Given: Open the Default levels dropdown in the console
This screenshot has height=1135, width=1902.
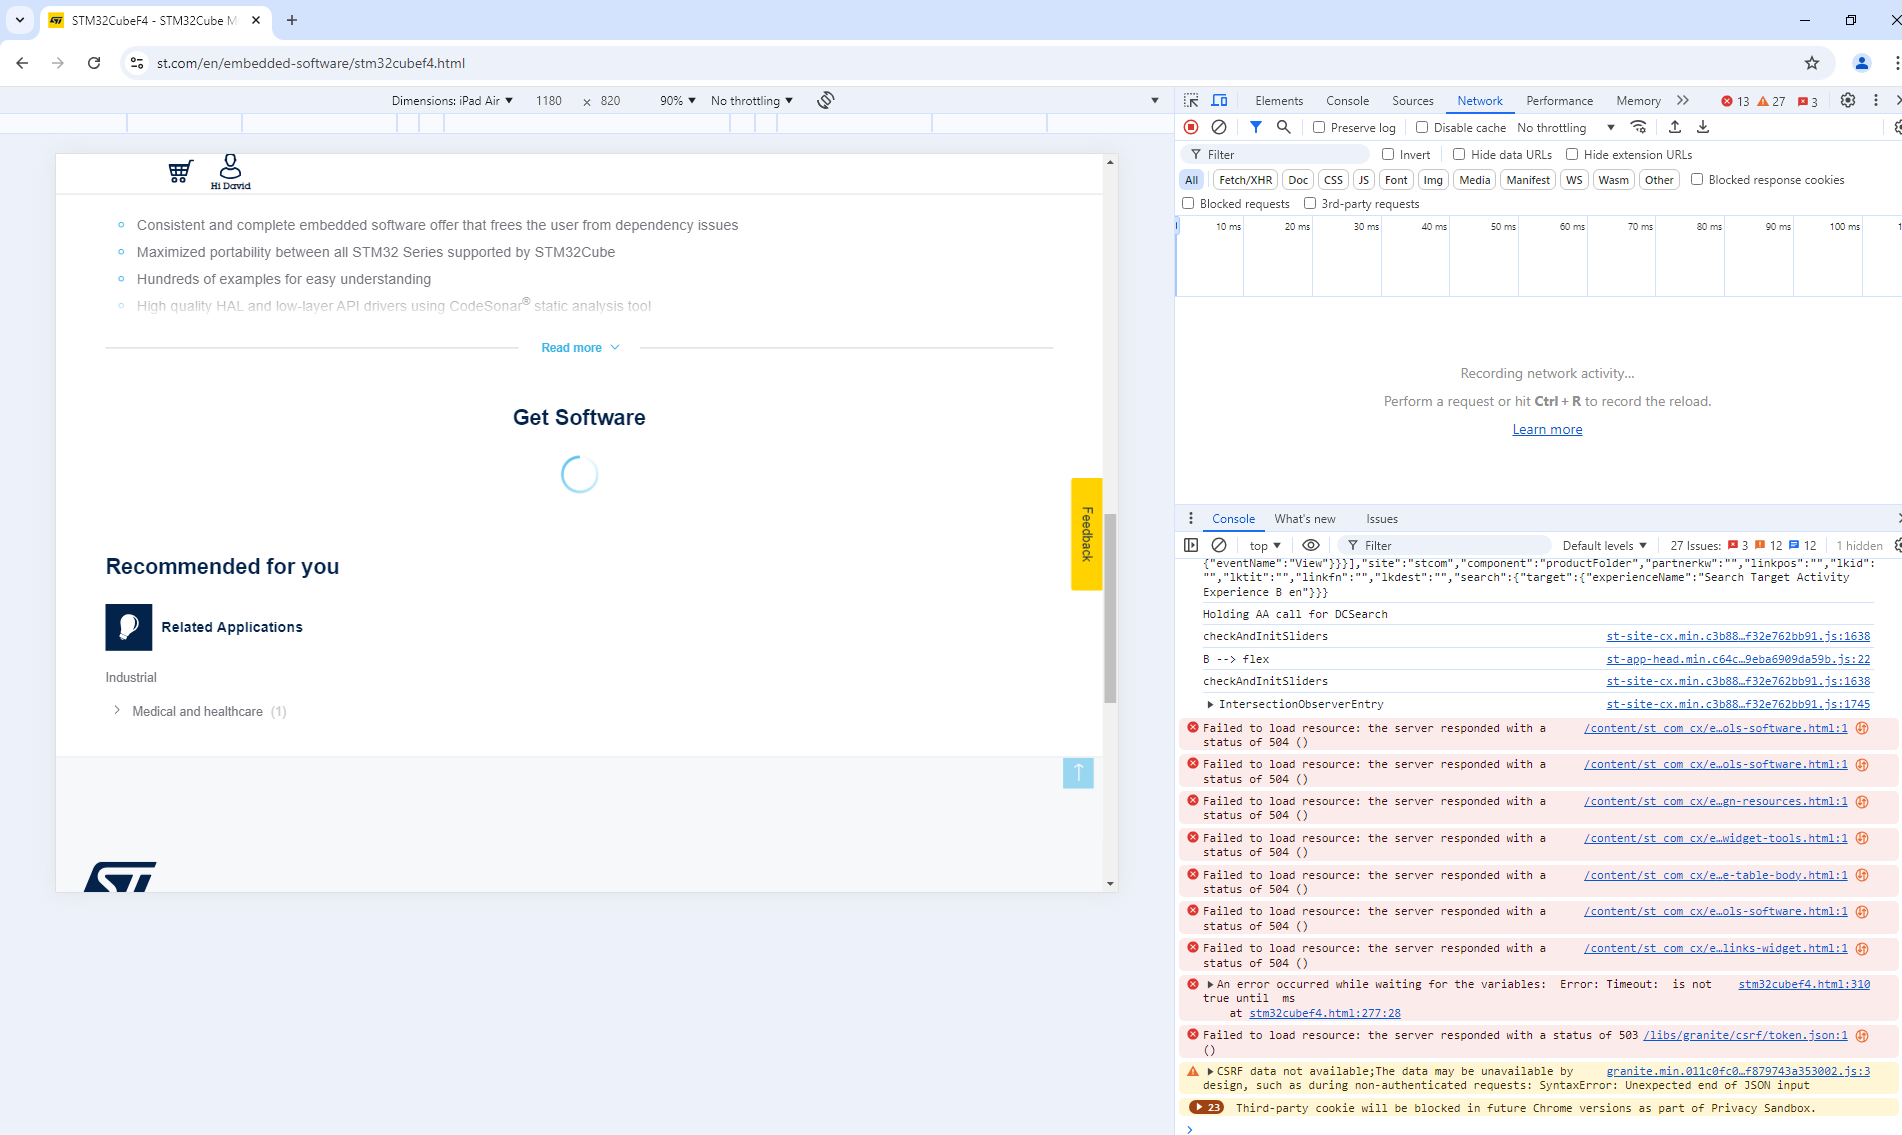Looking at the screenshot, I should tap(1604, 545).
